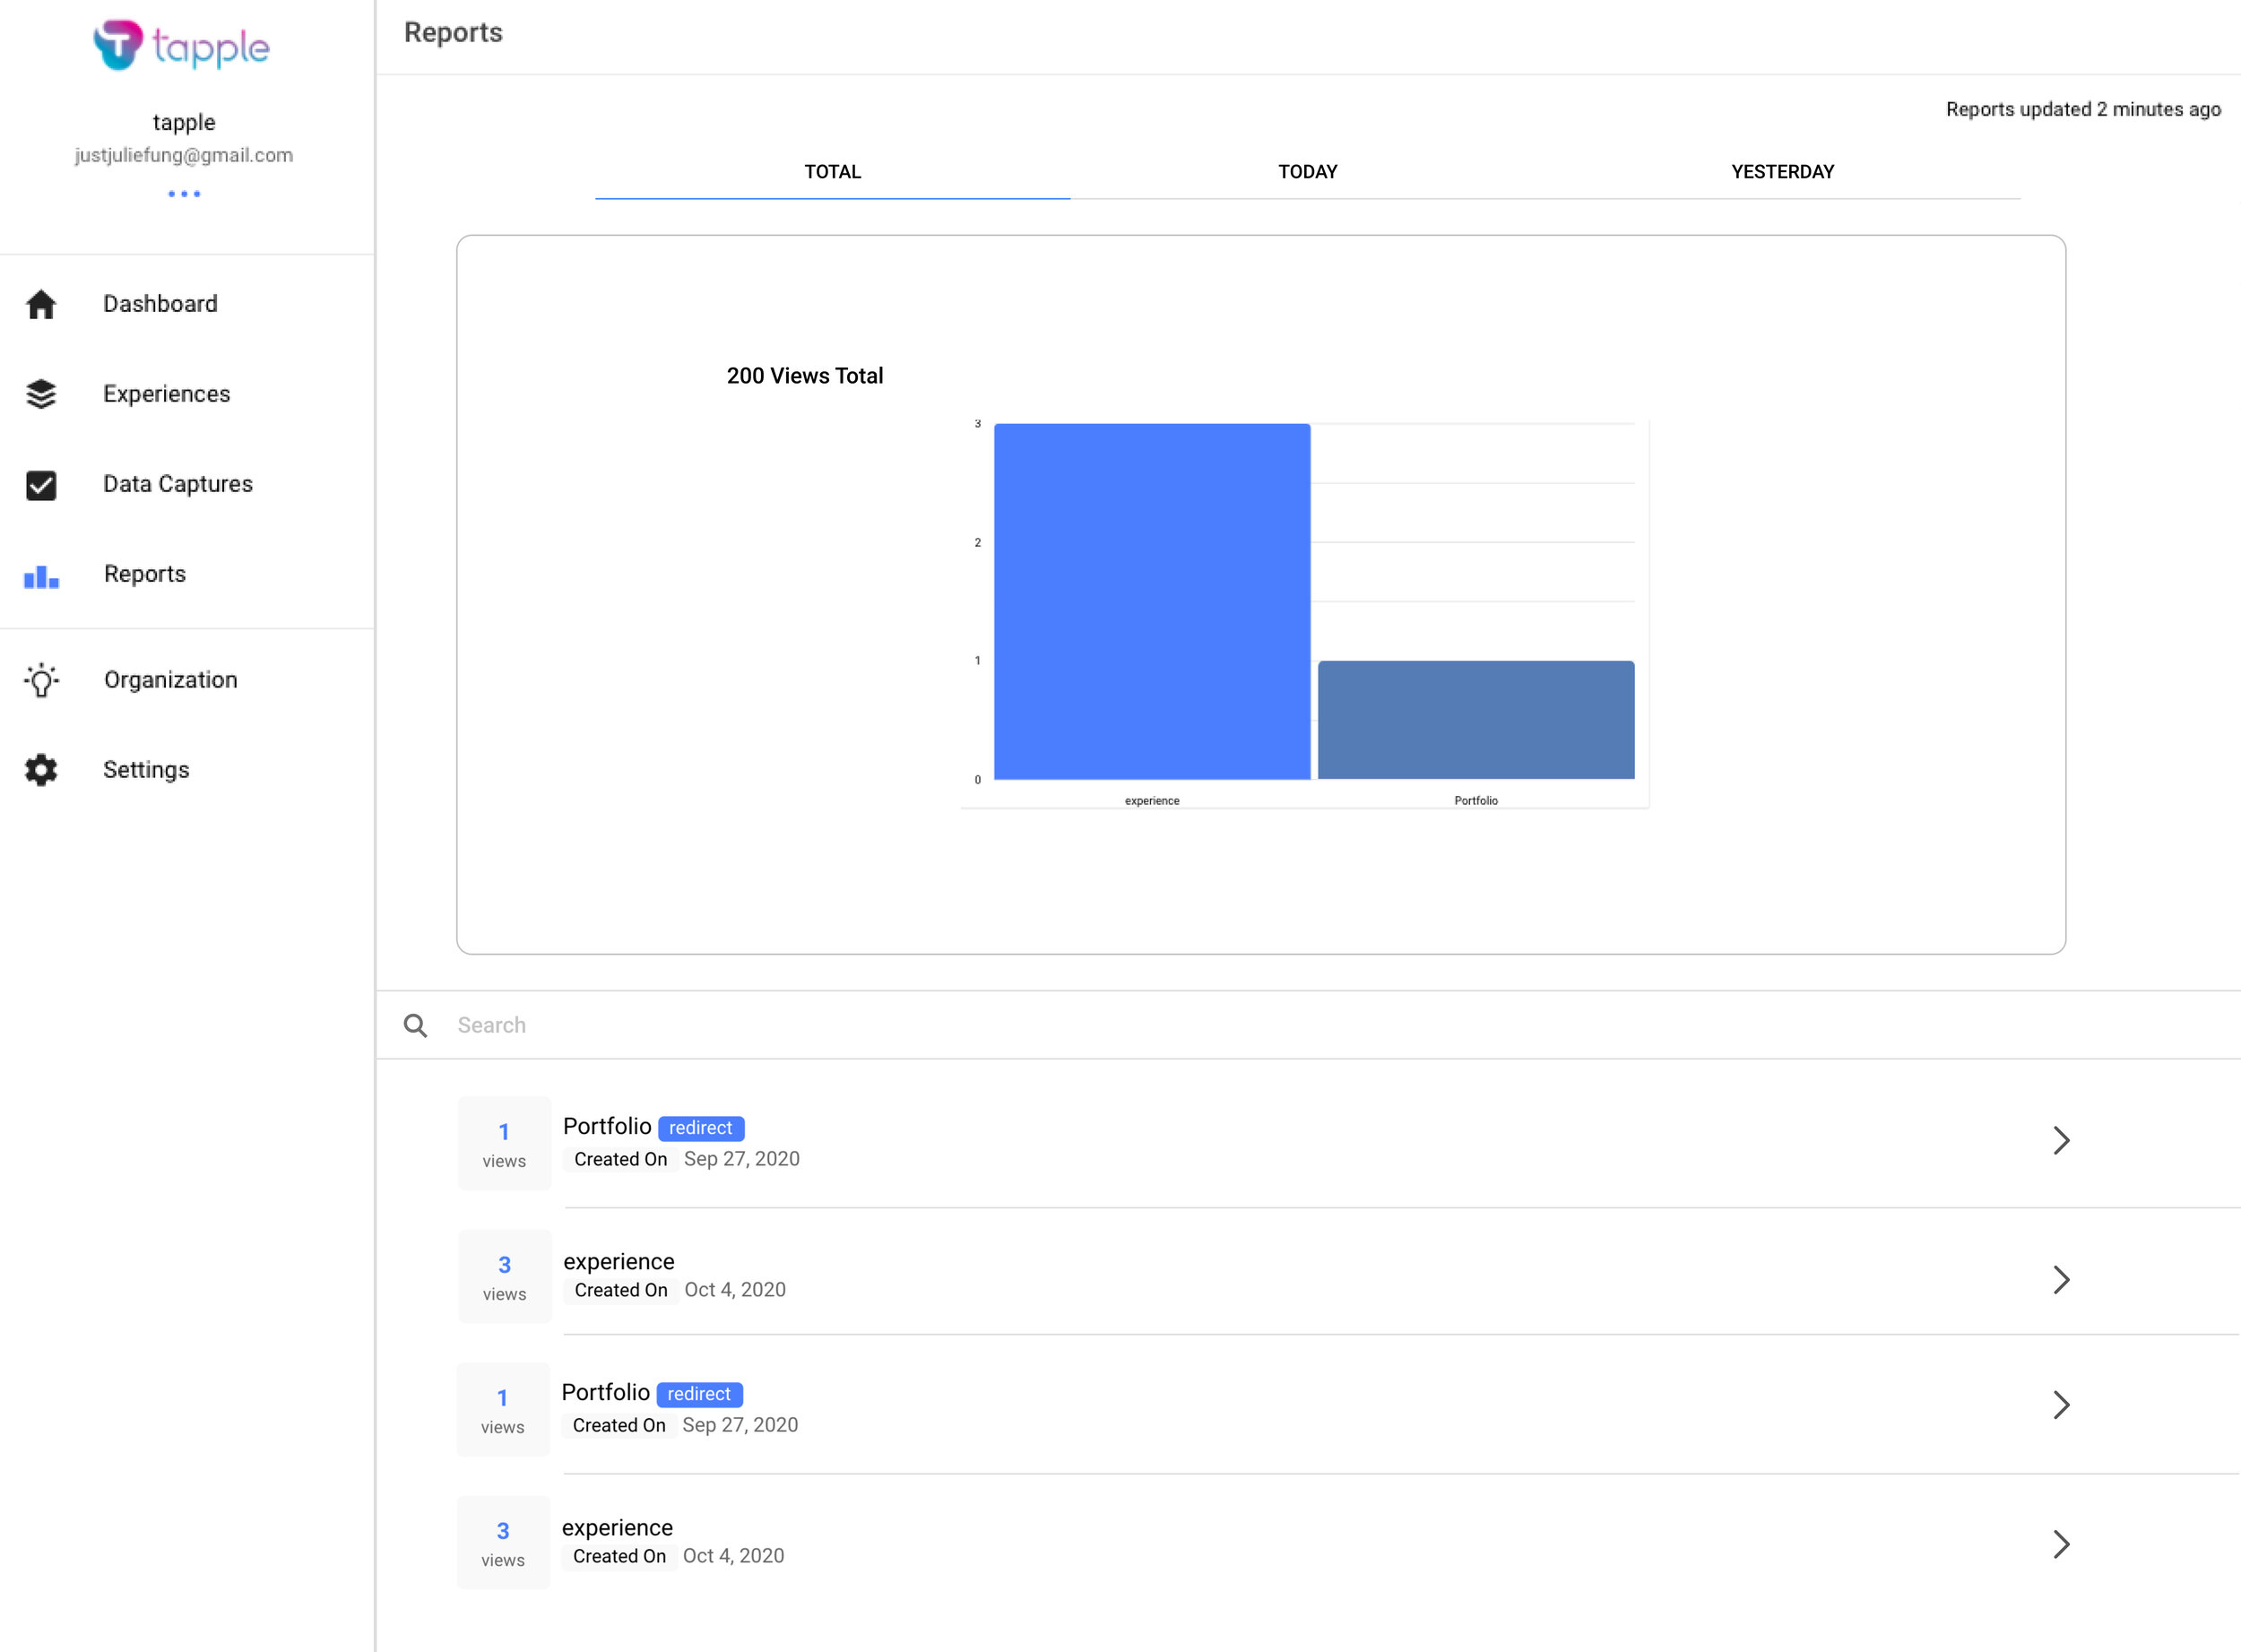2241x1652 pixels.
Task: Switch to the TOTAL tab
Action: point(832,172)
